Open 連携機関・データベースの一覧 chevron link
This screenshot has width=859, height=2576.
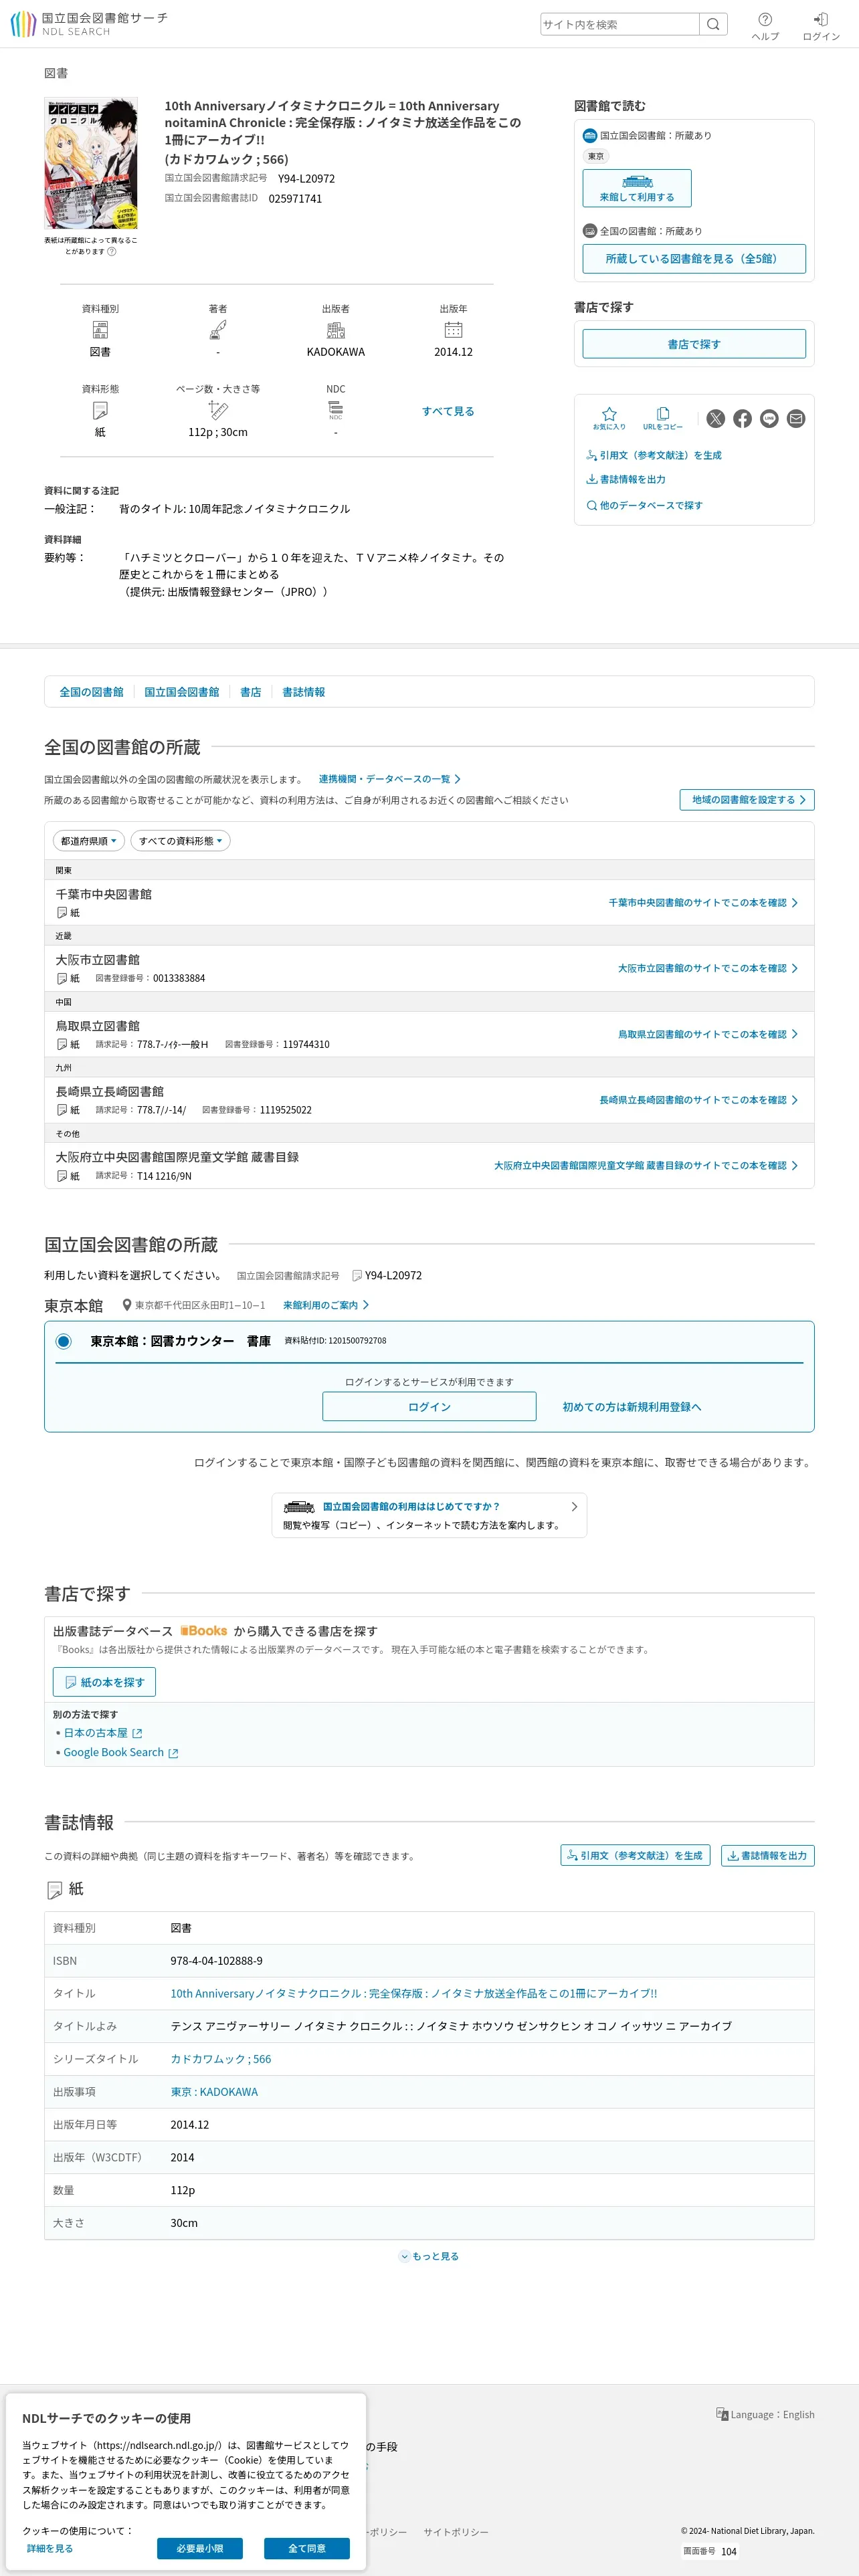pos(390,779)
